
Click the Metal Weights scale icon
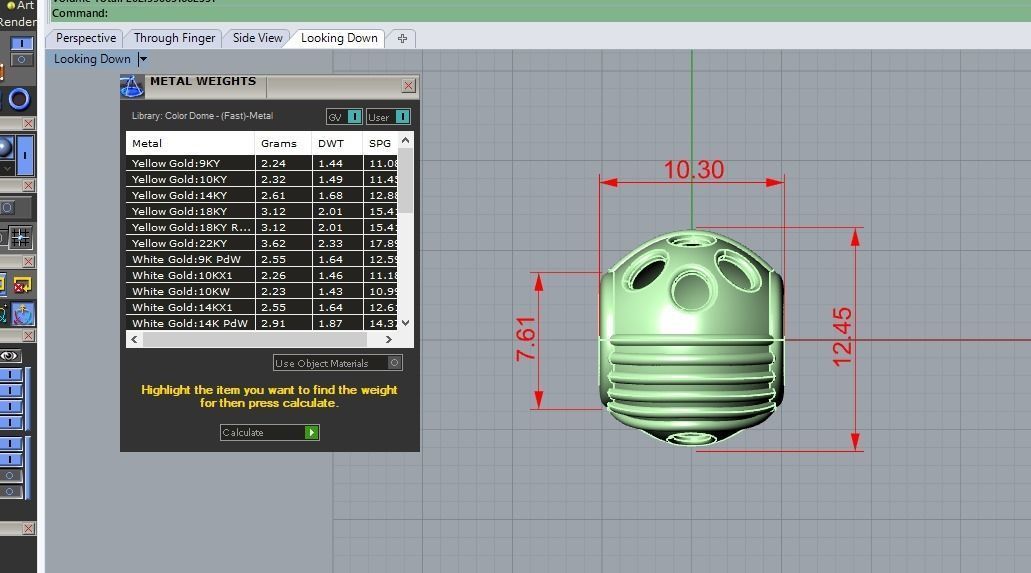pos(132,86)
